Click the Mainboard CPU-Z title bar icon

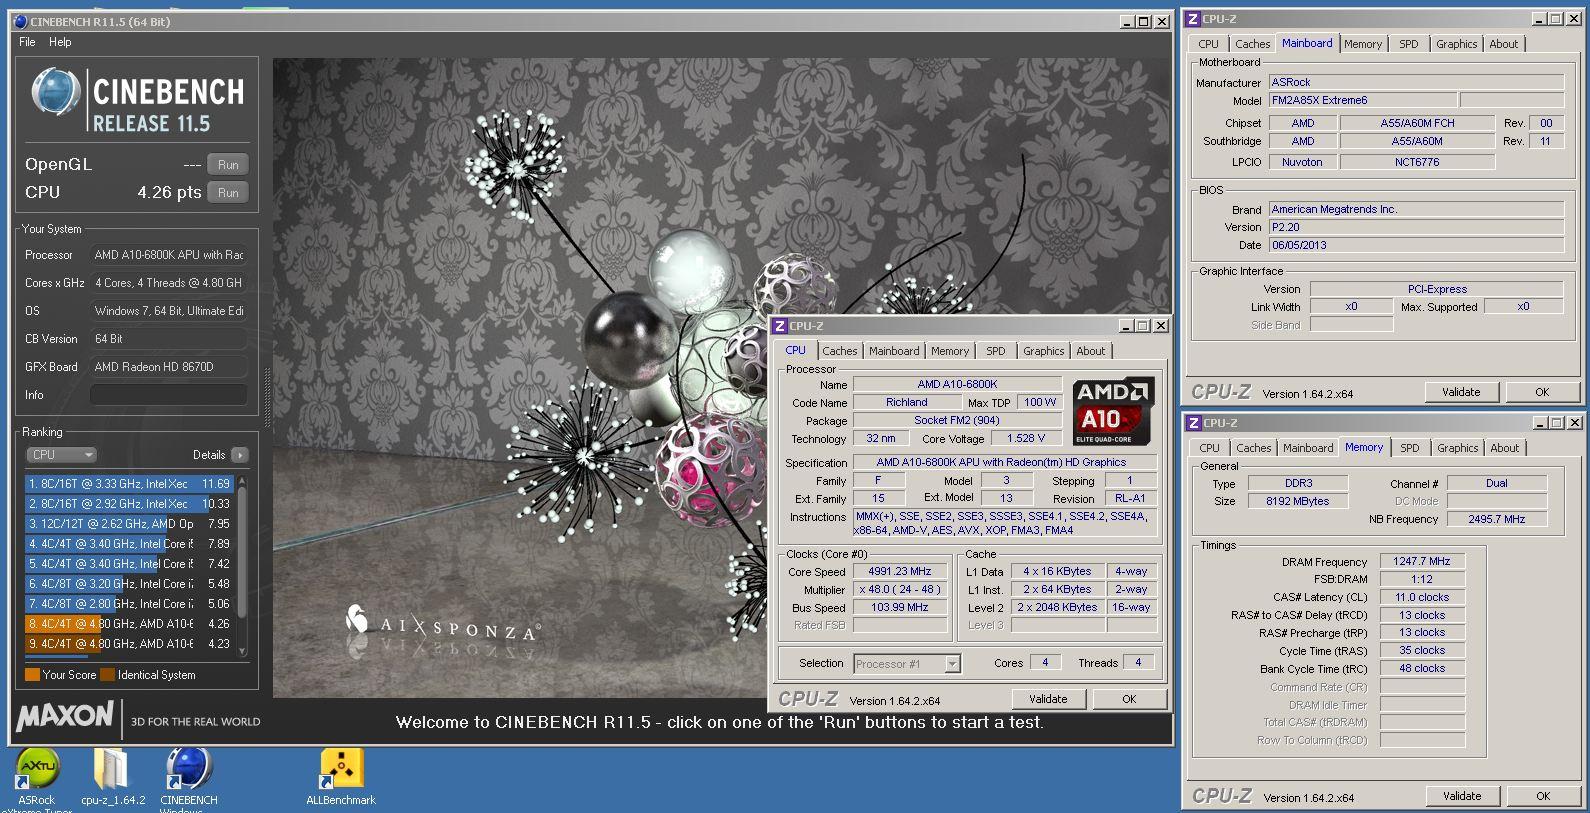[x=1193, y=19]
